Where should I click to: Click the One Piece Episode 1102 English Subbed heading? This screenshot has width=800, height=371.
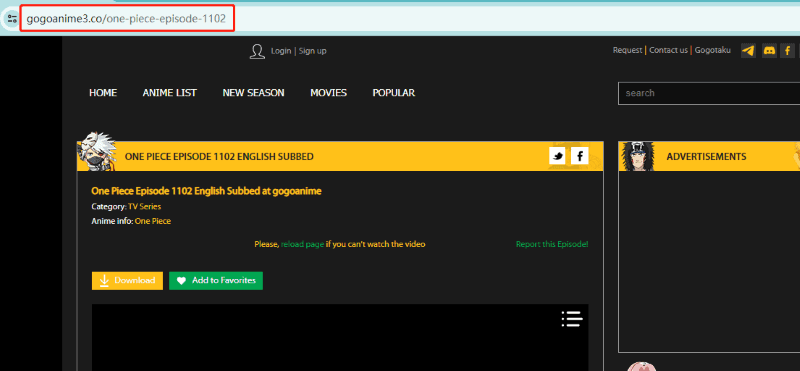[206, 191]
